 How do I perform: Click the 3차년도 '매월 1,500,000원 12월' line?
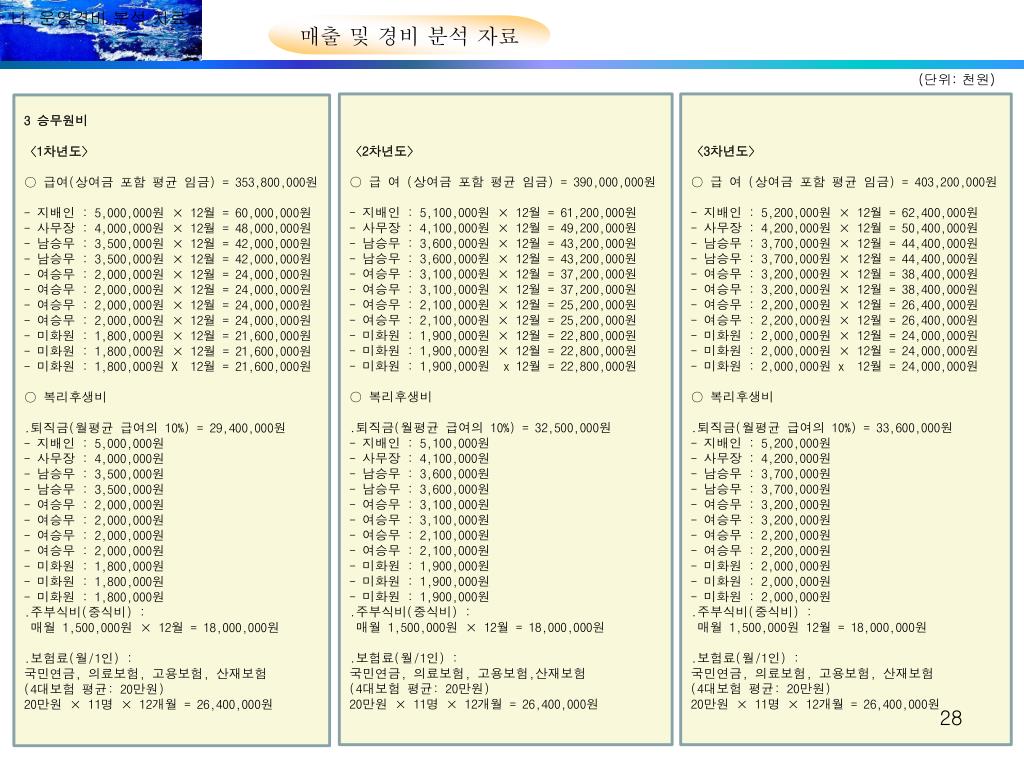point(812,628)
